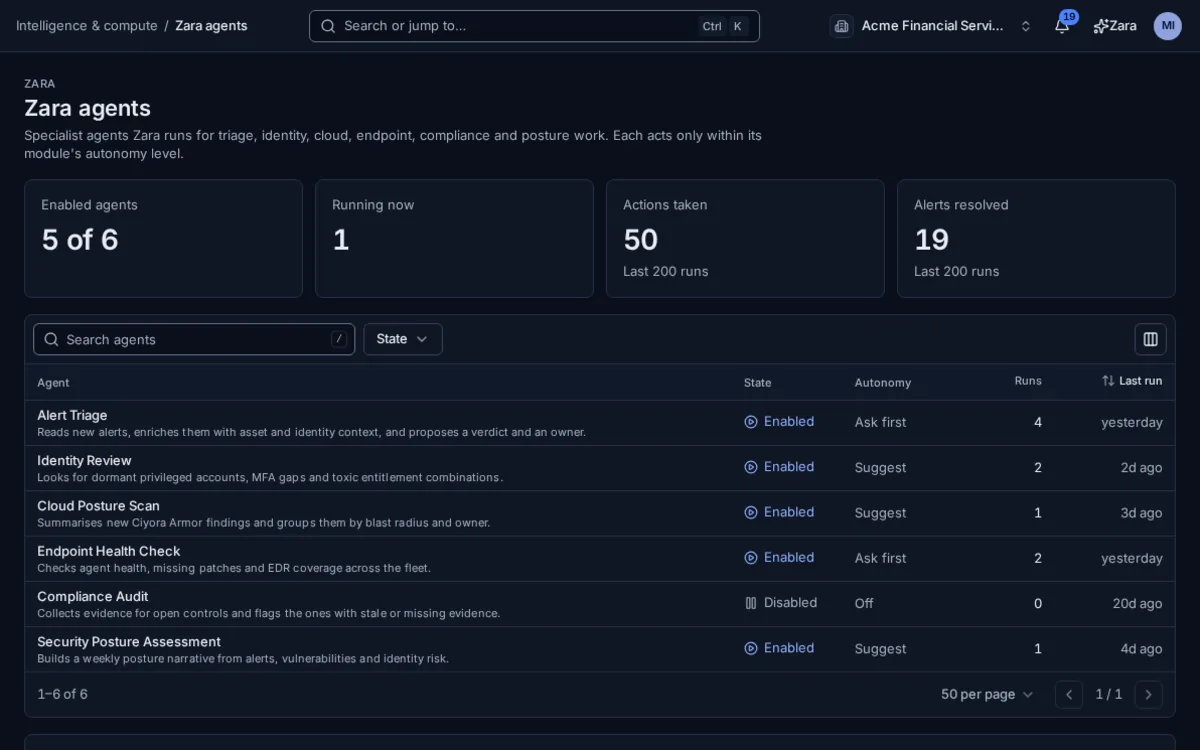This screenshot has width=1200, height=750.
Task: Click the magnifier icon in Search agents
Action: click(x=52, y=339)
